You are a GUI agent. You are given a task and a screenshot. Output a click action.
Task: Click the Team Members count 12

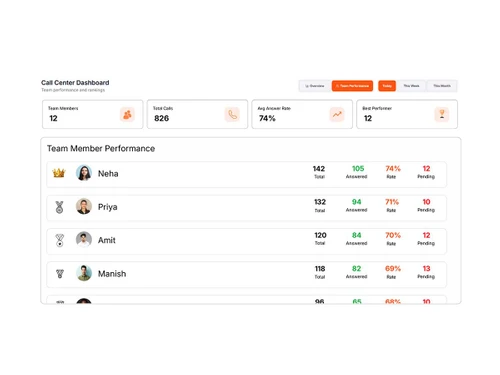point(53,118)
